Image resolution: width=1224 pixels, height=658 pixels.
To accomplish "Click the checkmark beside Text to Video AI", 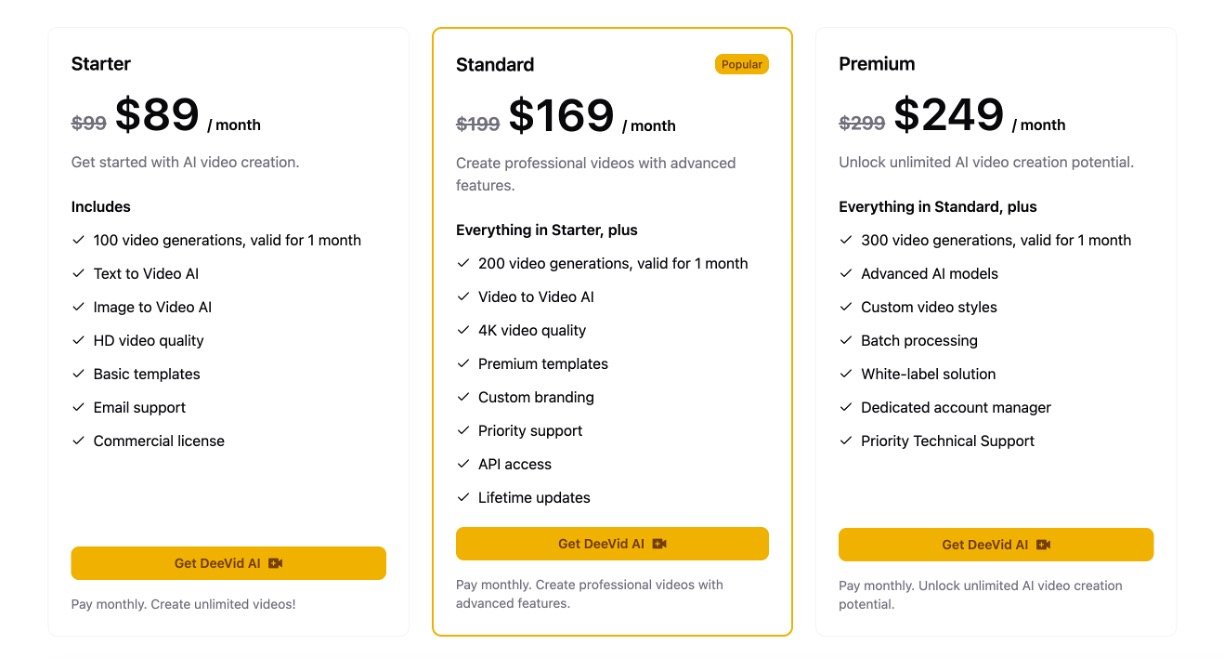I will click(x=78, y=273).
